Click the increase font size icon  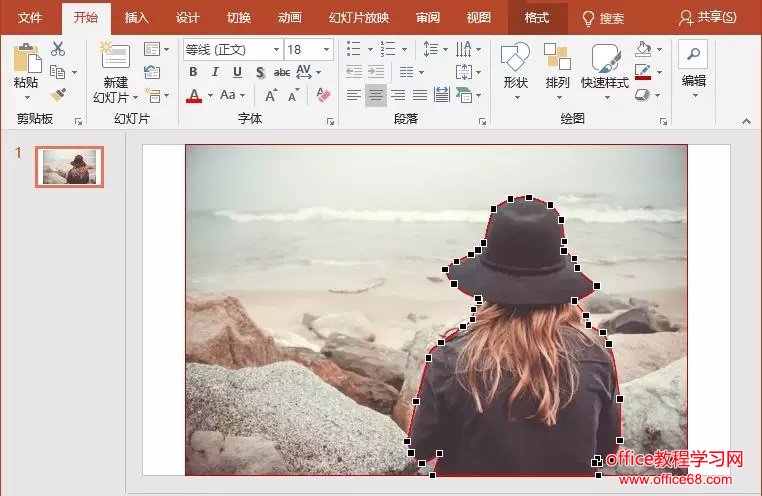(270, 95)
